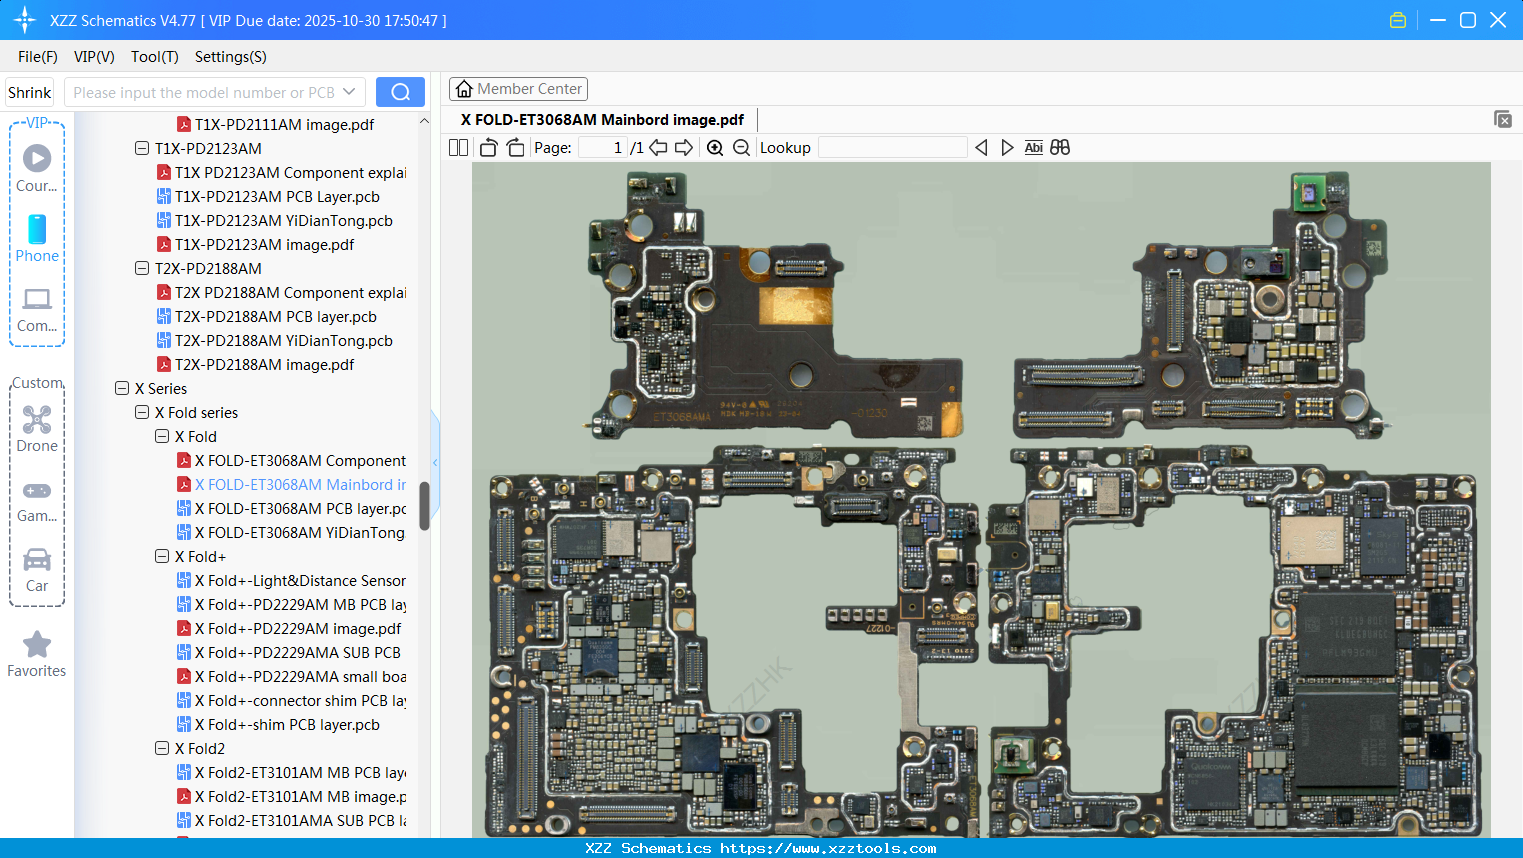Image resolution: width=1523 pixels, height=858 pixels.
Task: Click the Member Center button
Action: tap(518, 88)
